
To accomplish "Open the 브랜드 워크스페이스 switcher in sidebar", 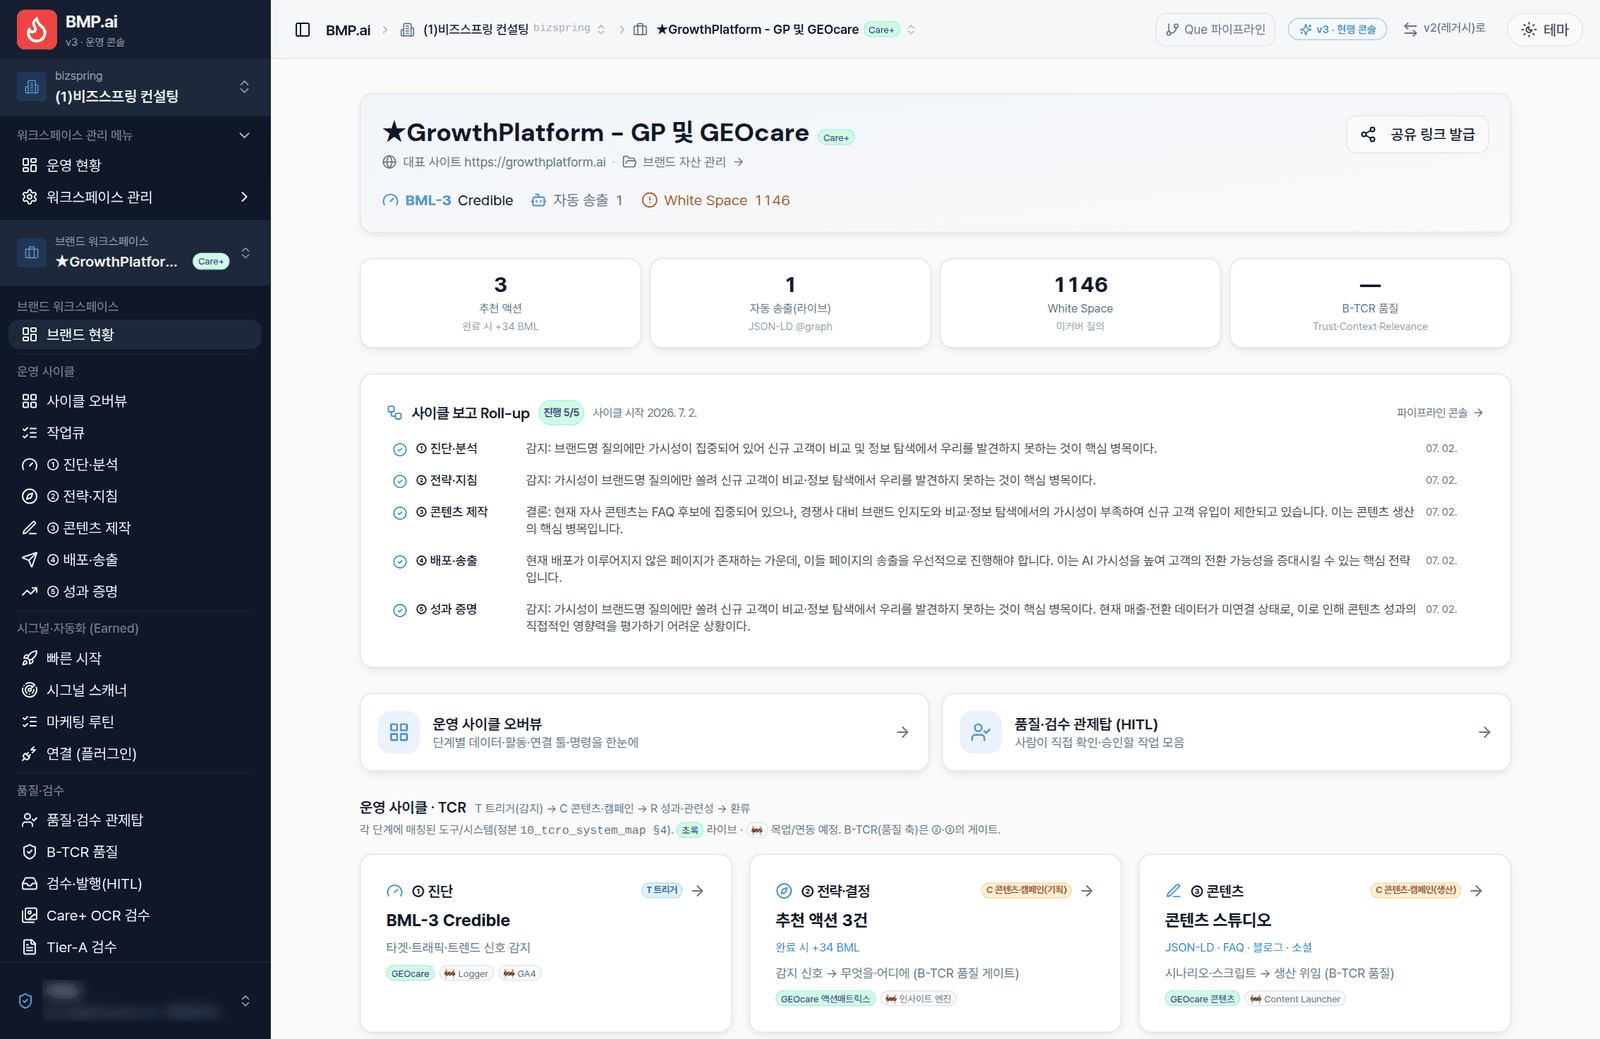I will [x=135, y=253].
